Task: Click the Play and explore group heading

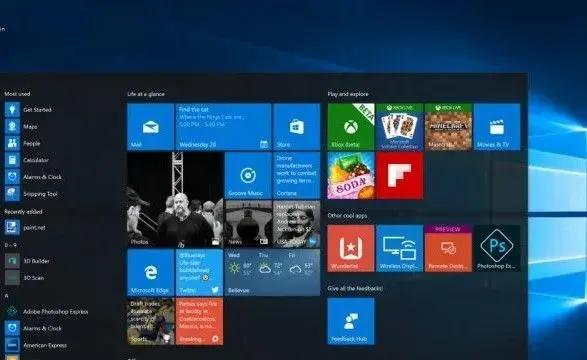Action: (348, 94)
